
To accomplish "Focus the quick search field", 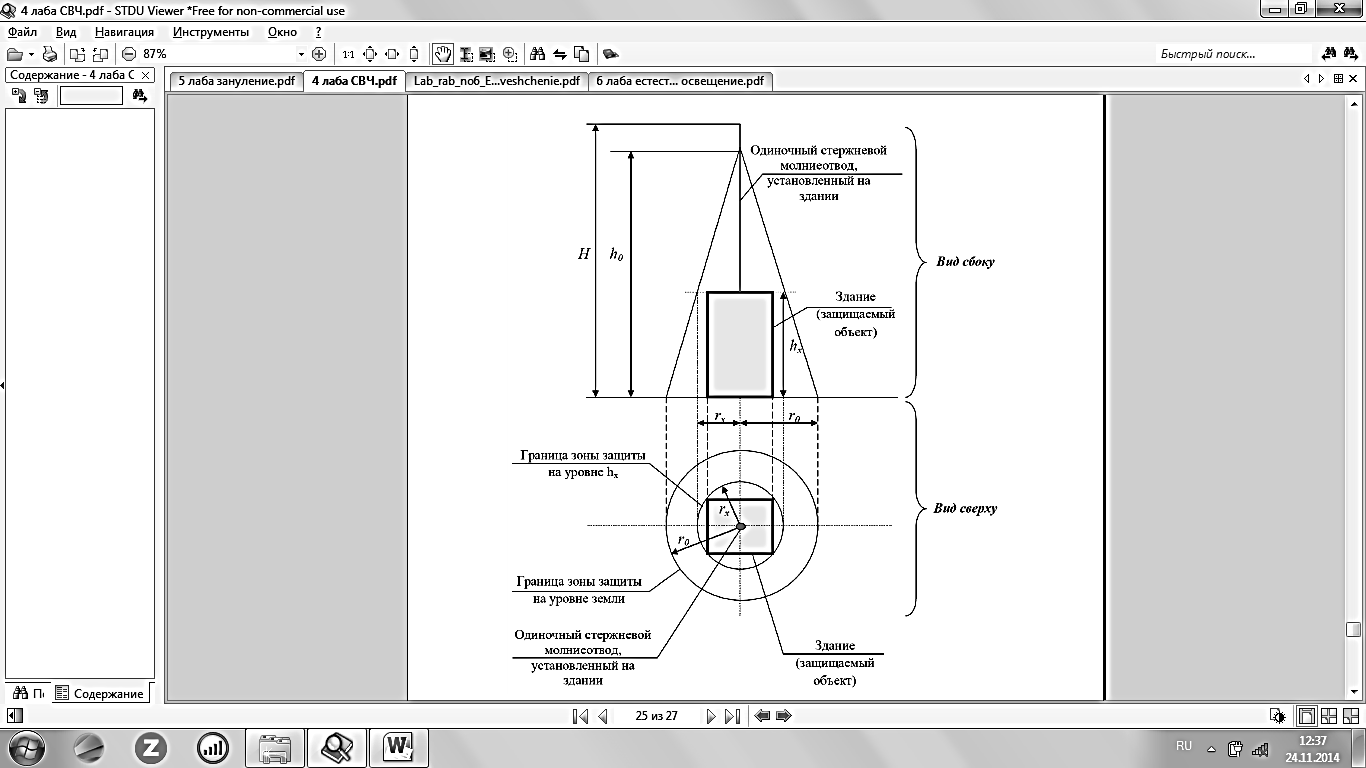I will tap(1233, 54).
